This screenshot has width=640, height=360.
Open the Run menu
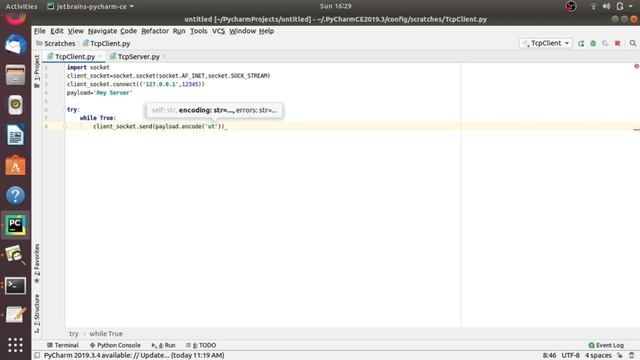[x=179, y=31]
